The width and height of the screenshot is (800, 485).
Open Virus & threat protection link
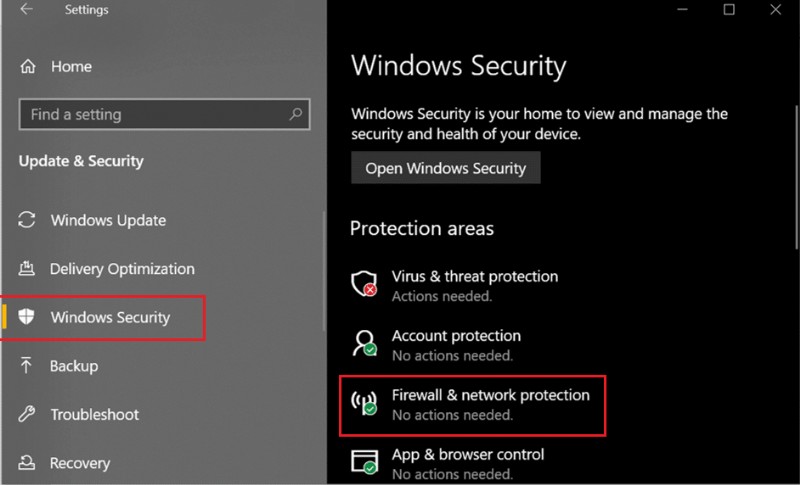pos(474,276)
